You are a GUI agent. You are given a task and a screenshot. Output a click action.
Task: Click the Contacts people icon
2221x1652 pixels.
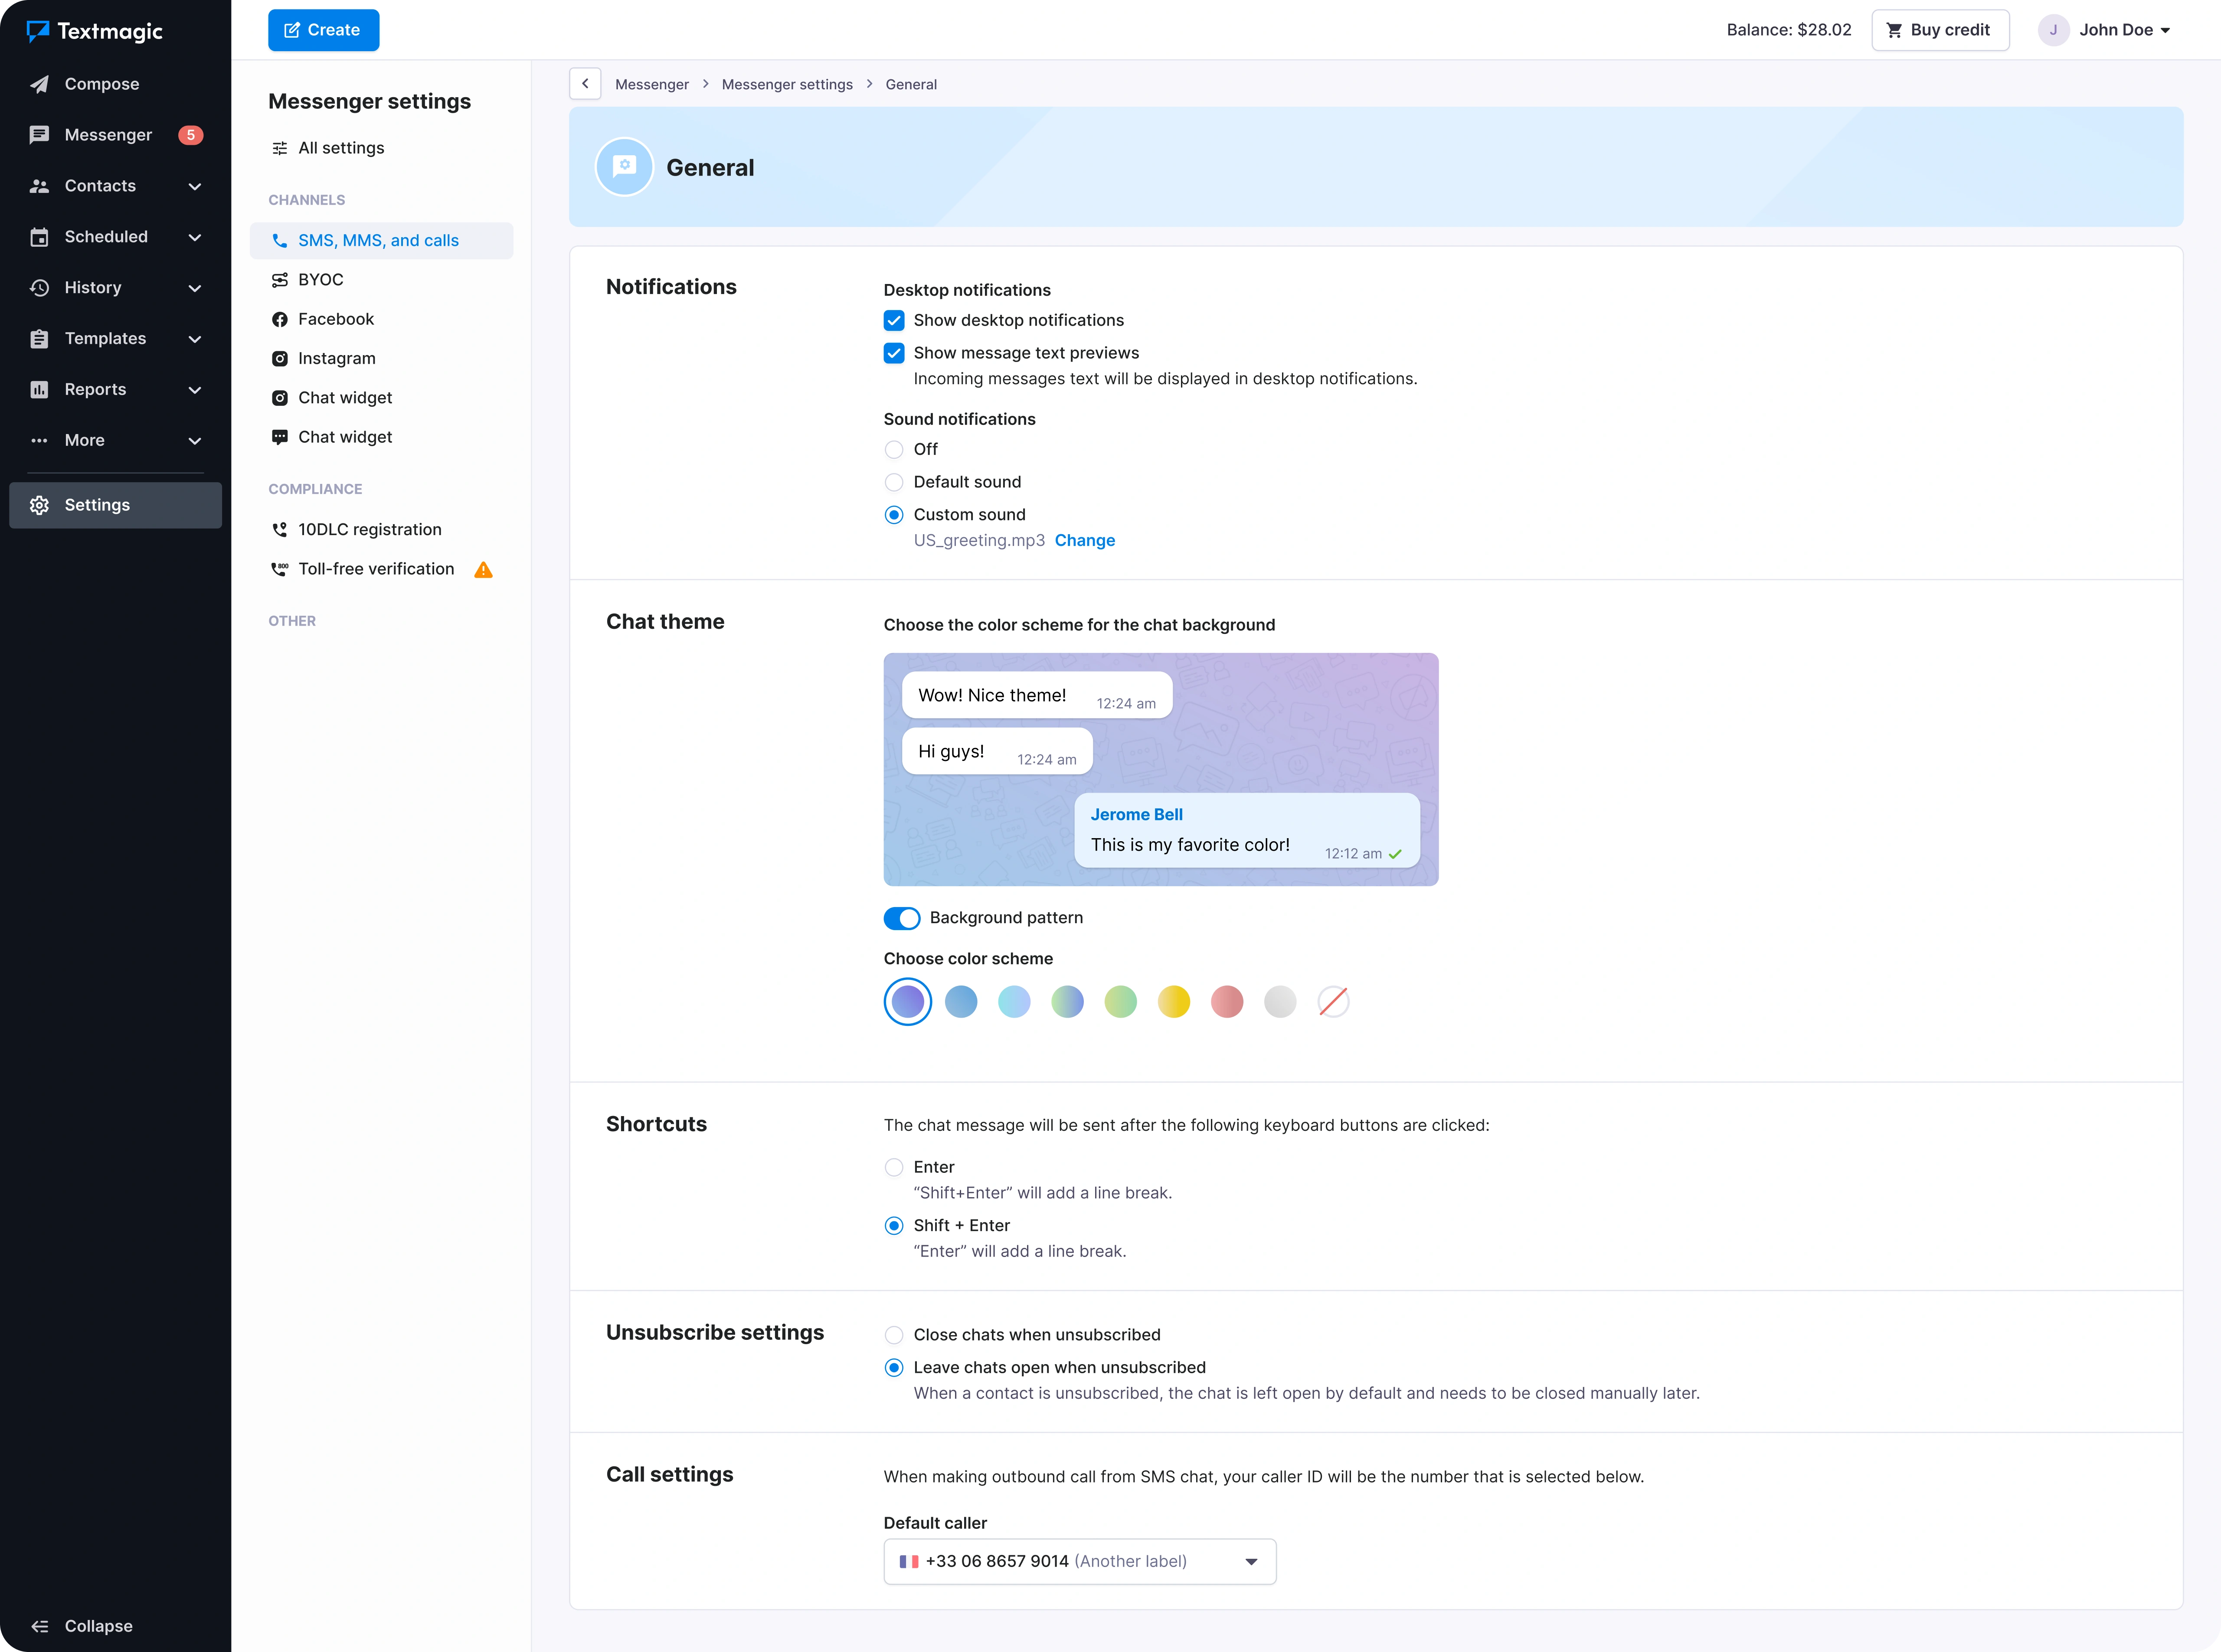tap(39, 186)
